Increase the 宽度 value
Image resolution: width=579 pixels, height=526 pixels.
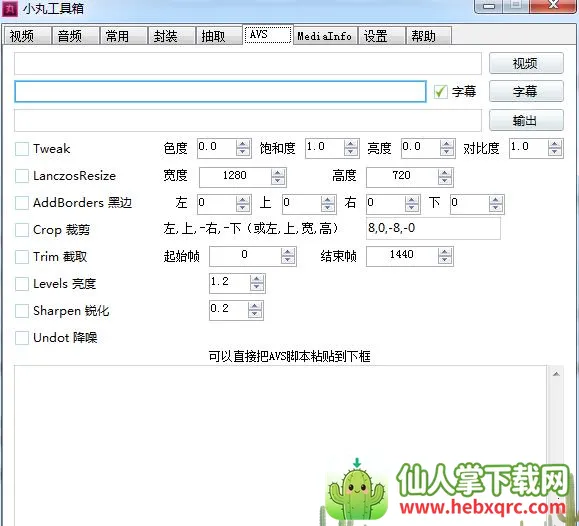[278, 173]
